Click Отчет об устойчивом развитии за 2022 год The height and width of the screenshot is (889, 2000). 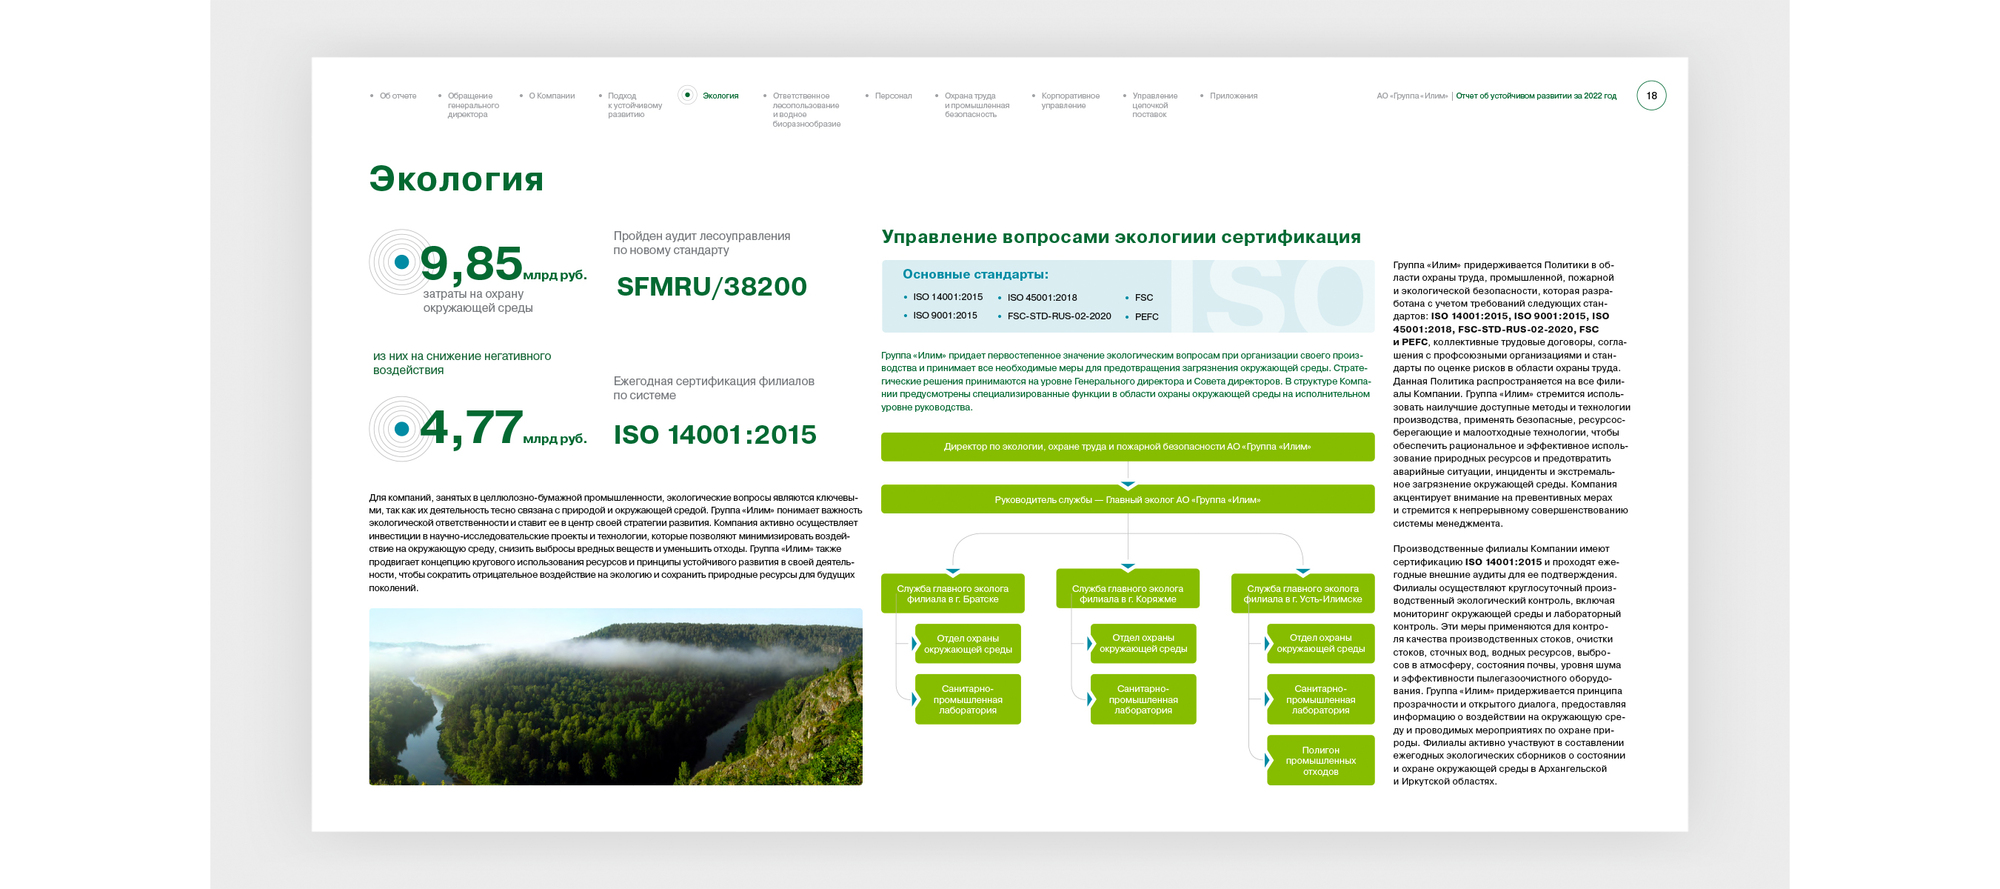1536,96
